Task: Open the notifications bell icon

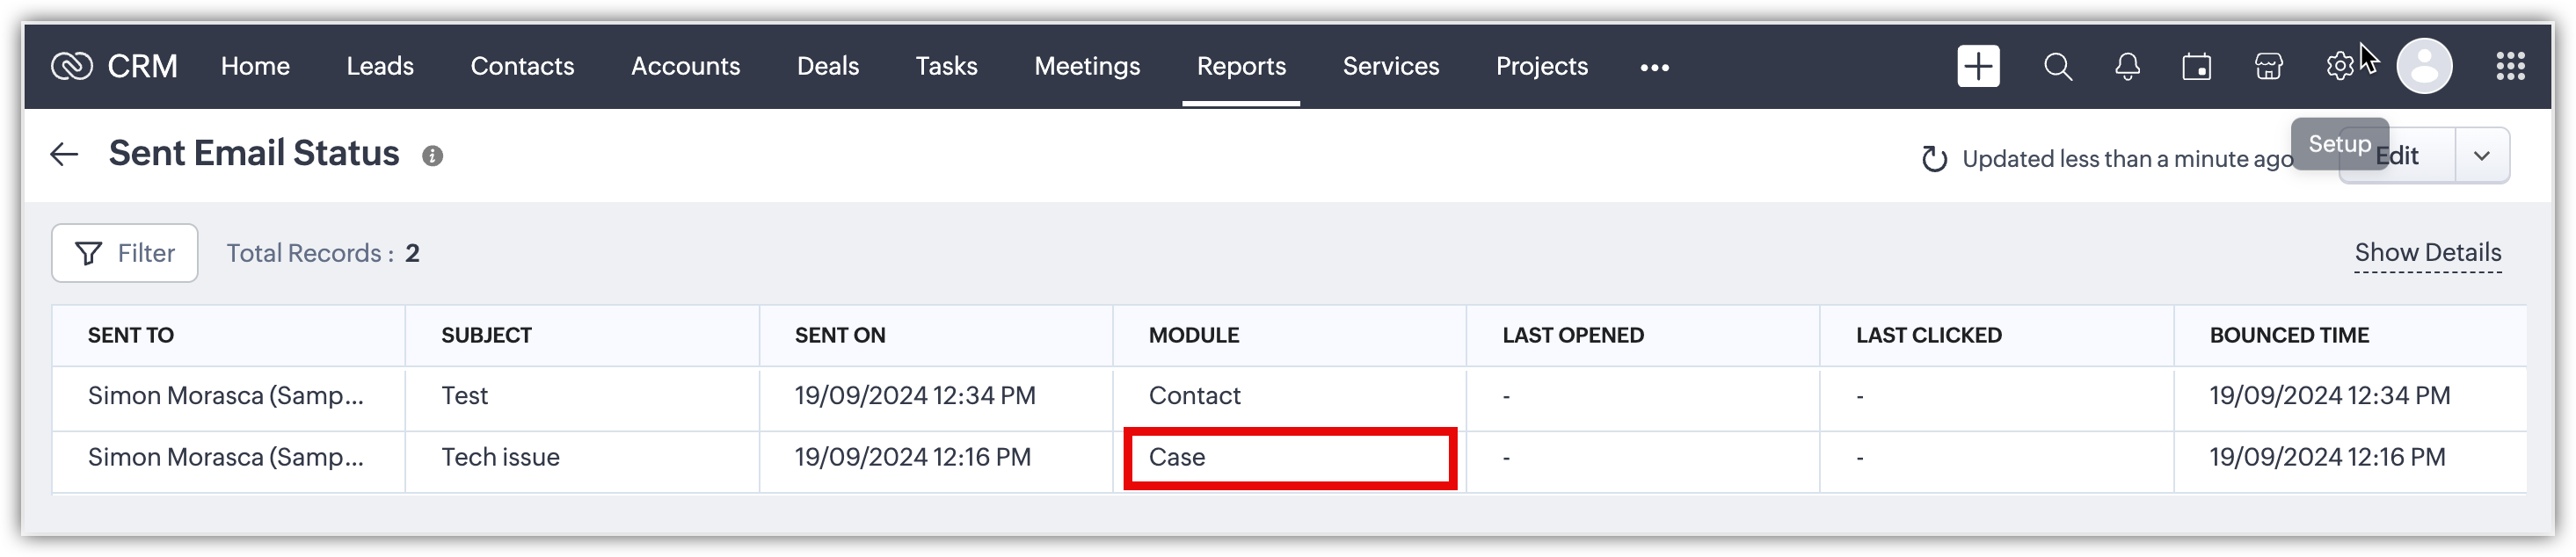Action: (2127, 67)
